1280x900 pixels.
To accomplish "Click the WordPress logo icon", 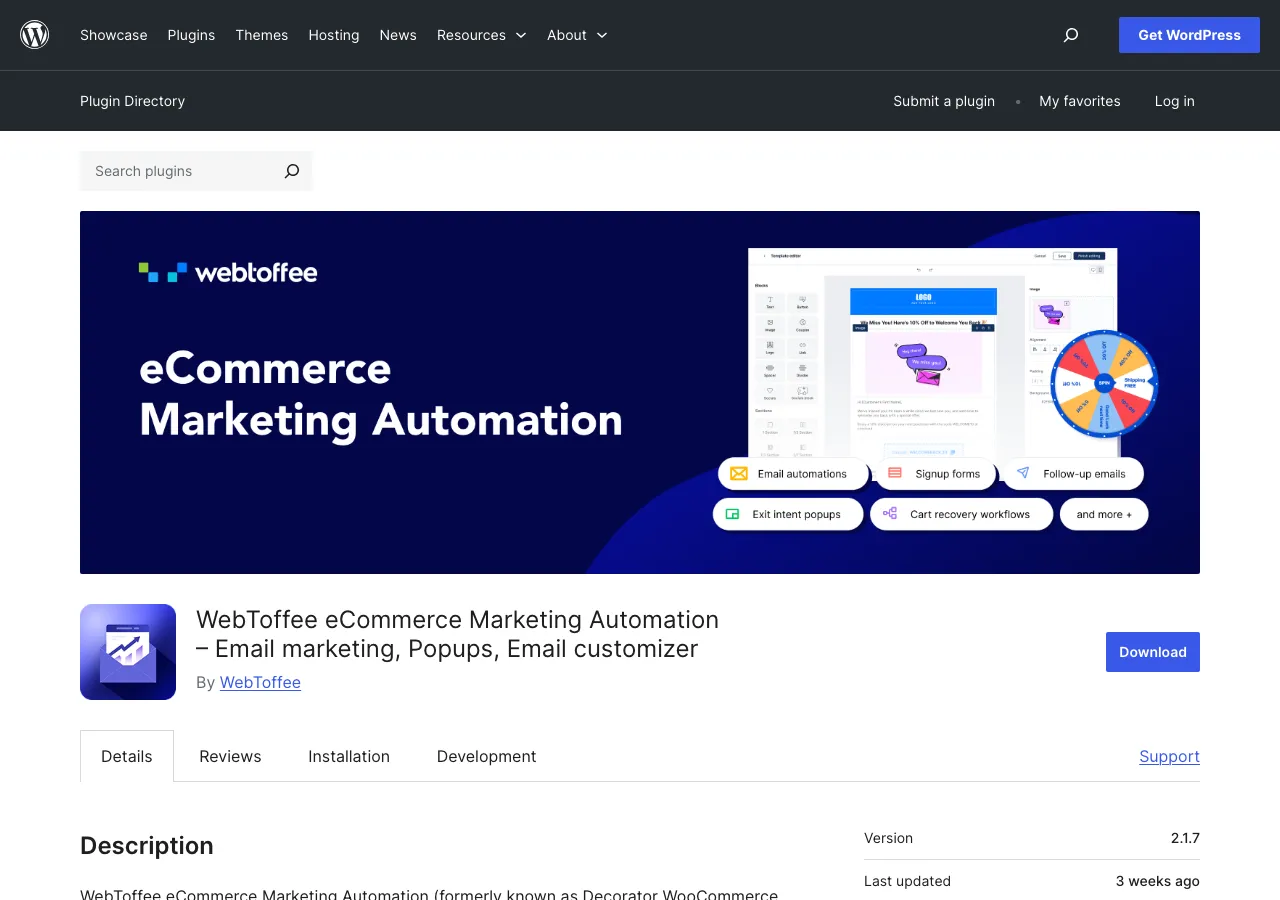I will tap(35, 35).
